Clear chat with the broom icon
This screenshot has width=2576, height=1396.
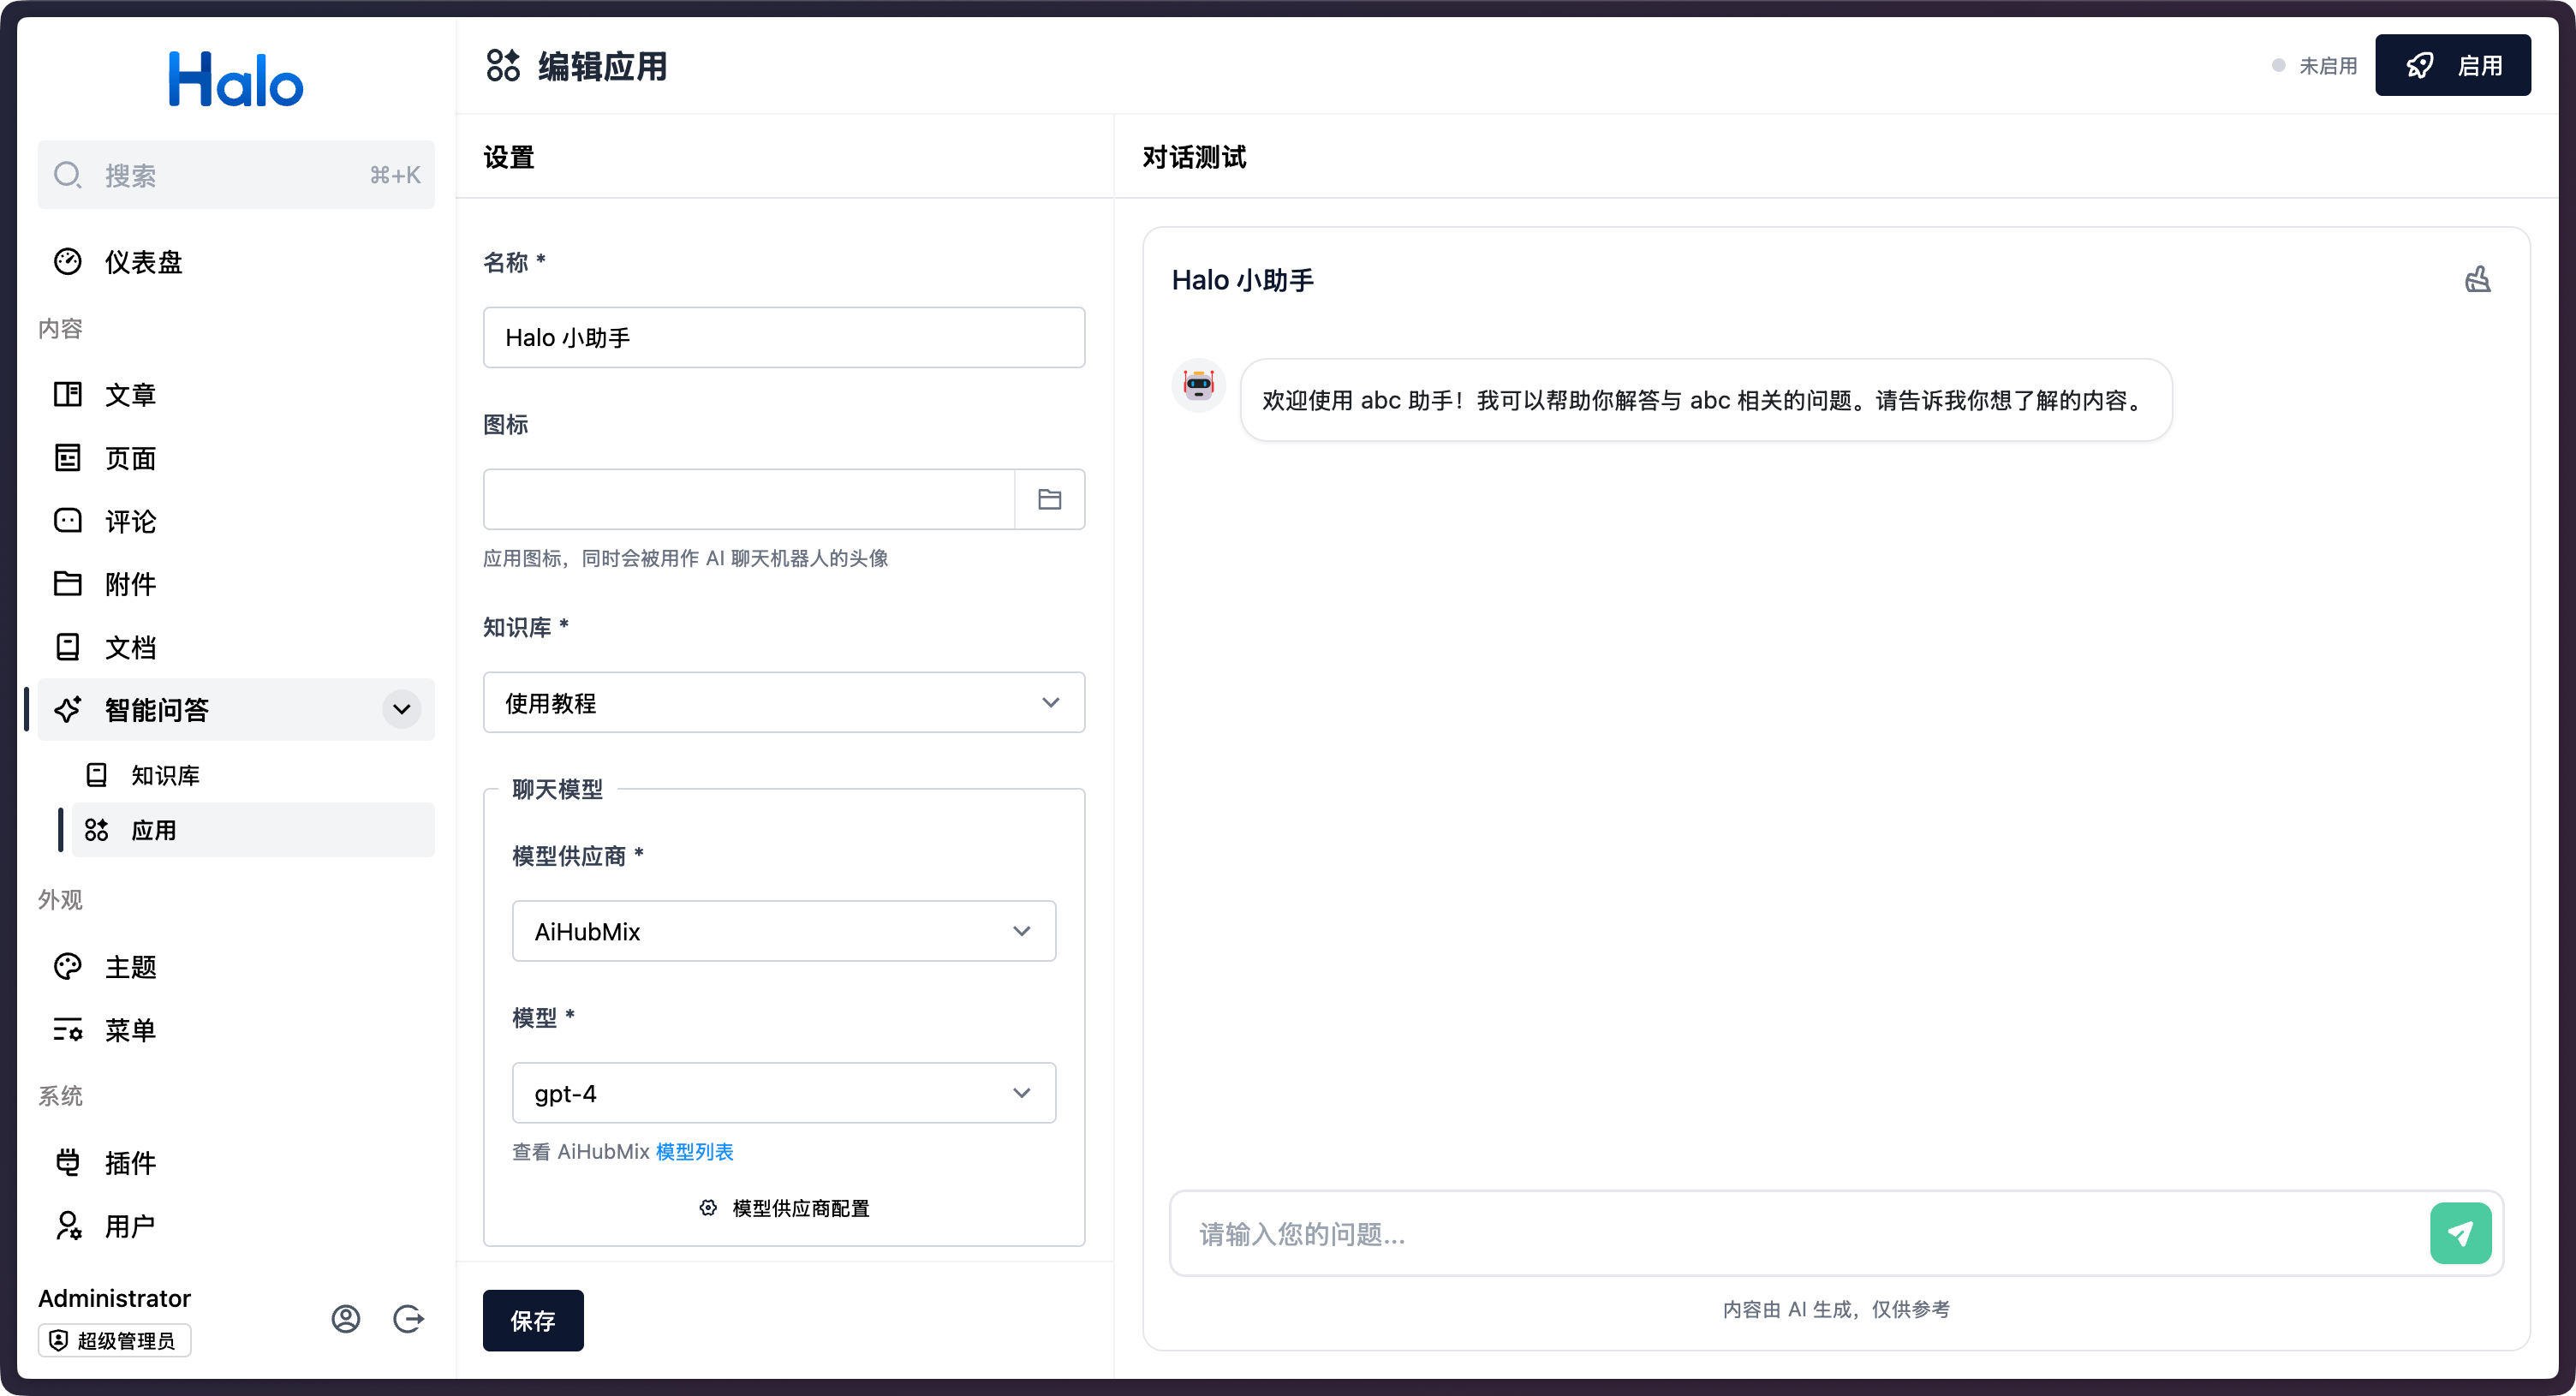point(2478,279)
